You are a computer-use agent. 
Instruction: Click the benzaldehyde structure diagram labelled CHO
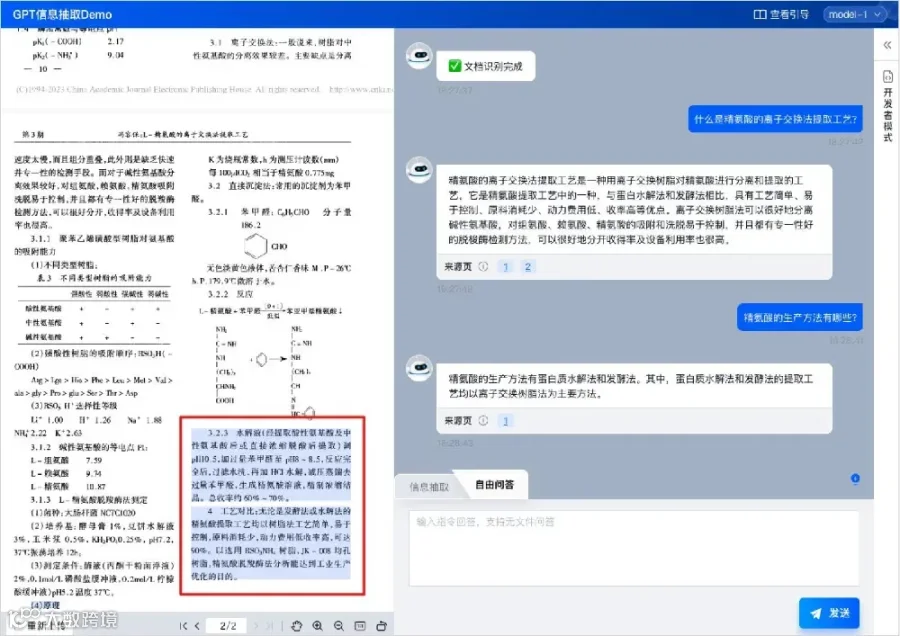[265, 246]
